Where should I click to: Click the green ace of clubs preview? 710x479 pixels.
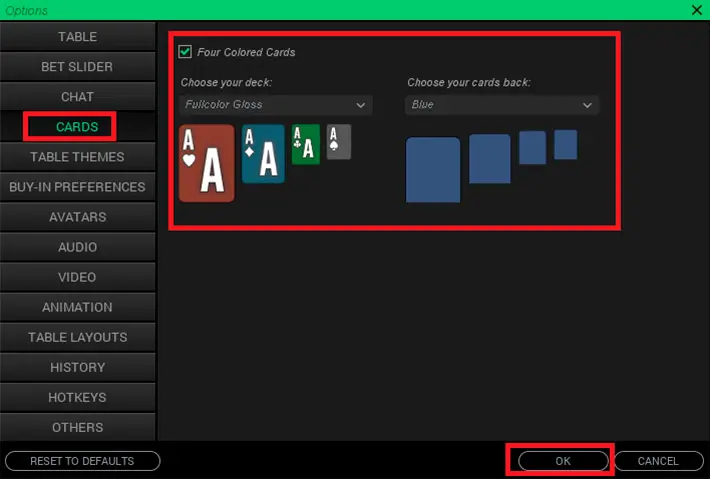[x=306, y=144]
